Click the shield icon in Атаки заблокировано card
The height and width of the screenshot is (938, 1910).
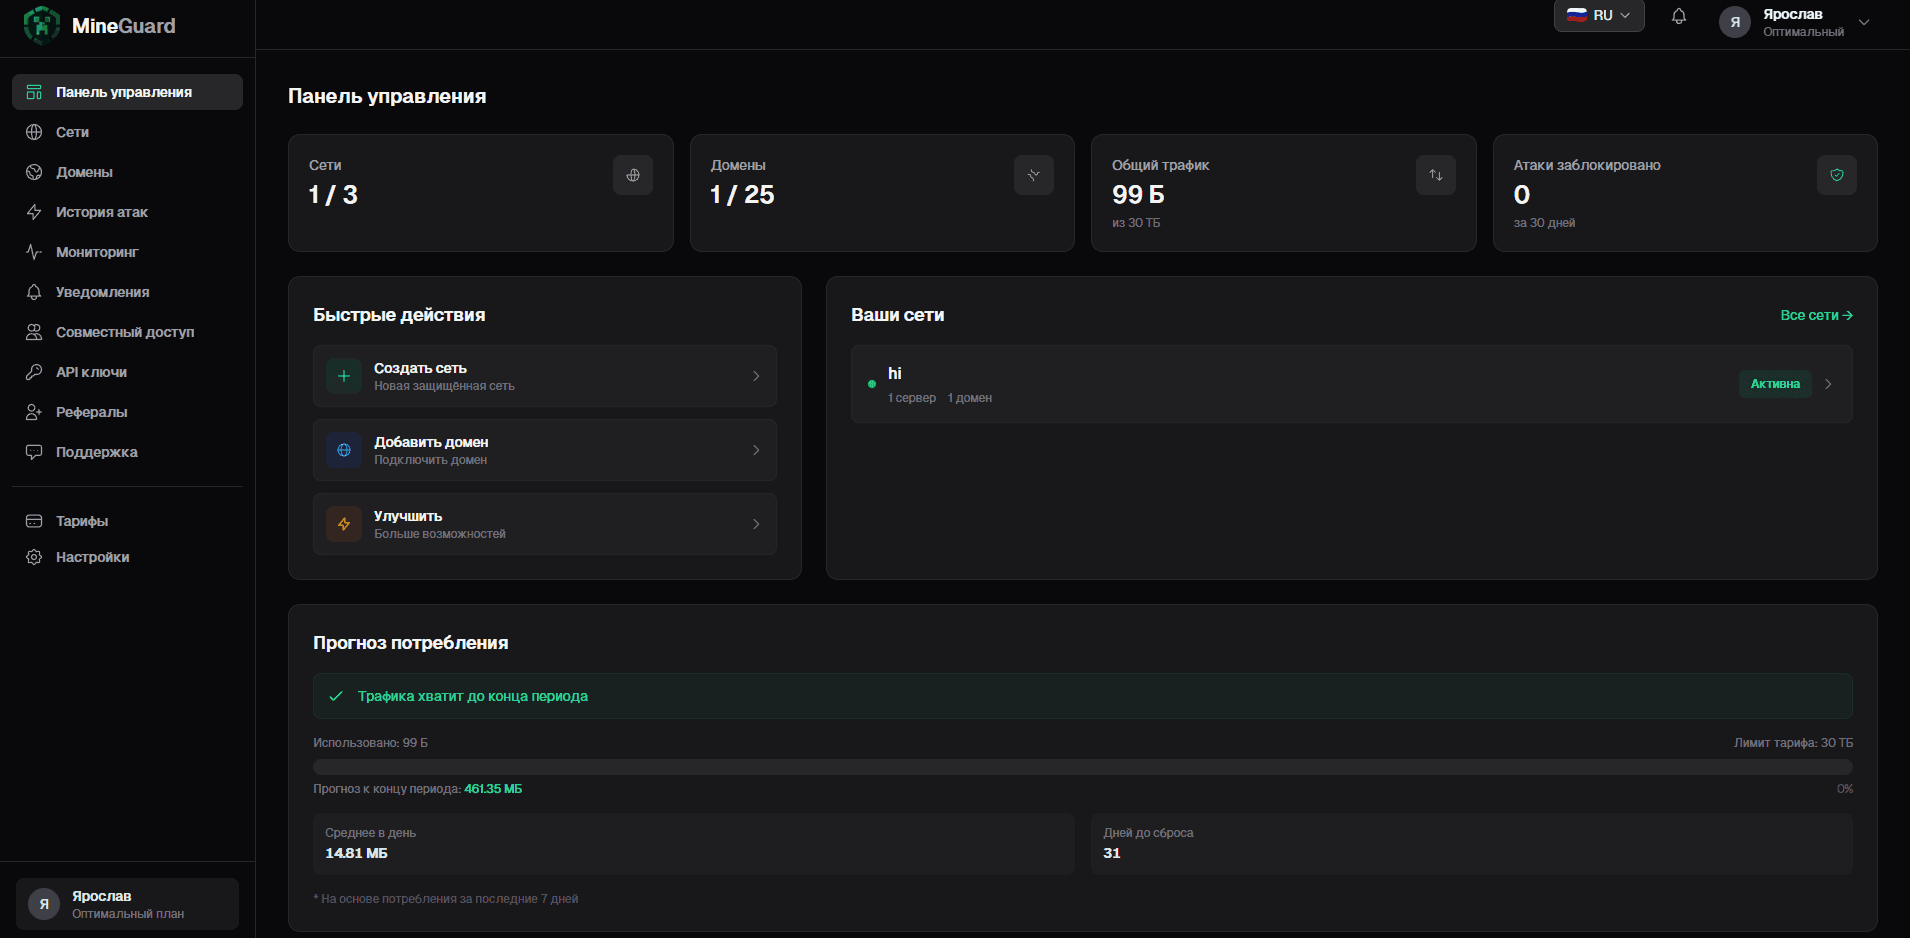click(x=1837, y=175)
